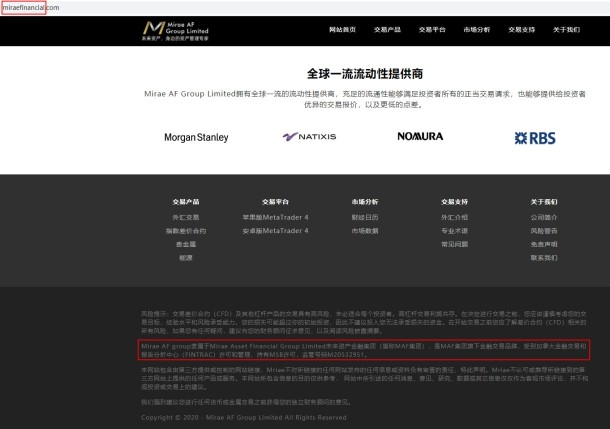The width and height of the screenshot is (610, 429).
Task: Click the 交易平台 footer column heading
Action: click(275, 201)
